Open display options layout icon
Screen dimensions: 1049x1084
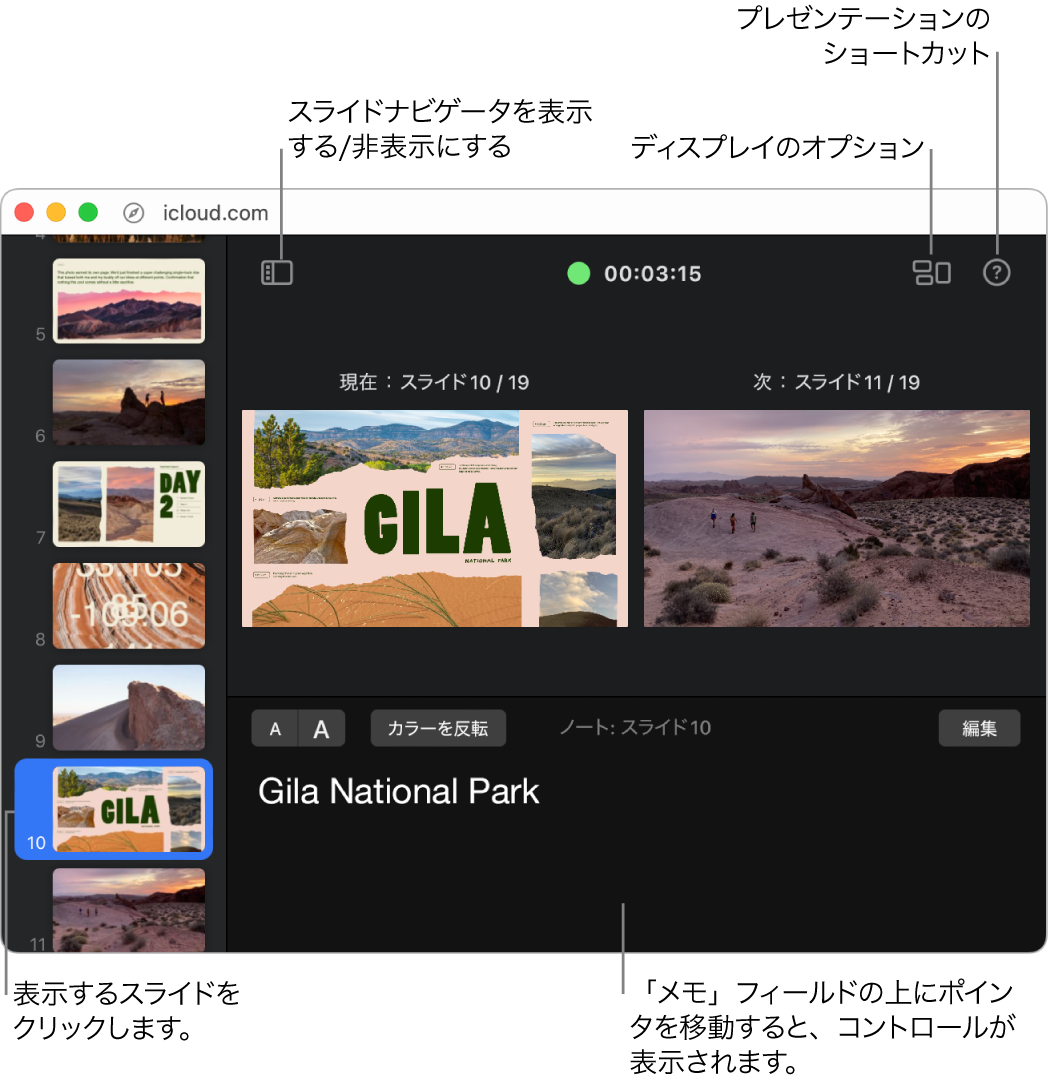tap(931, 272)
